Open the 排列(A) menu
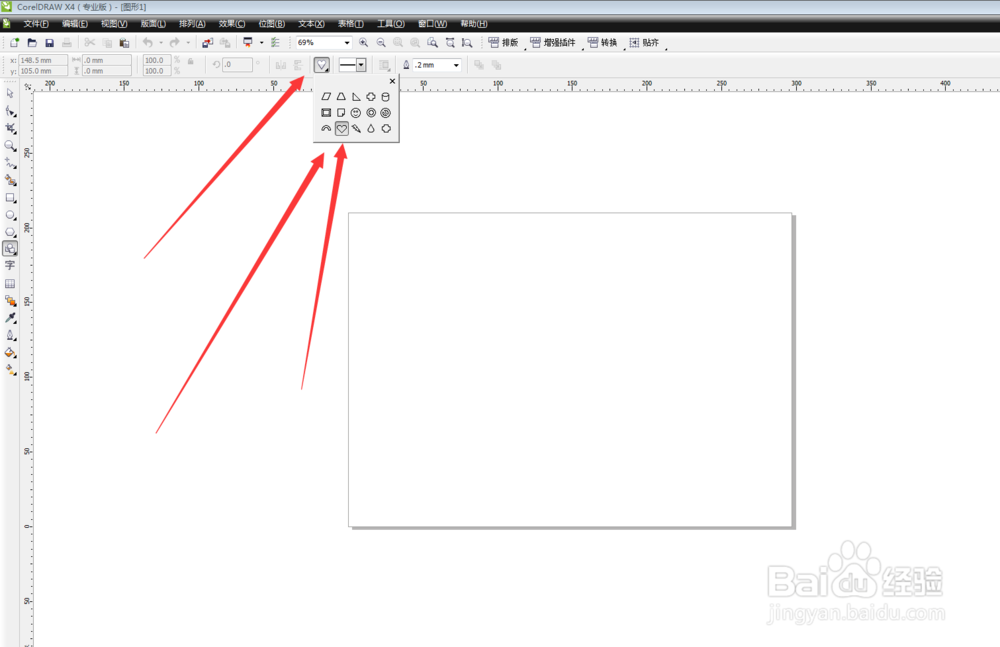Image resolution: width=1000 pixels, height=647 pixels. point(192,24)
